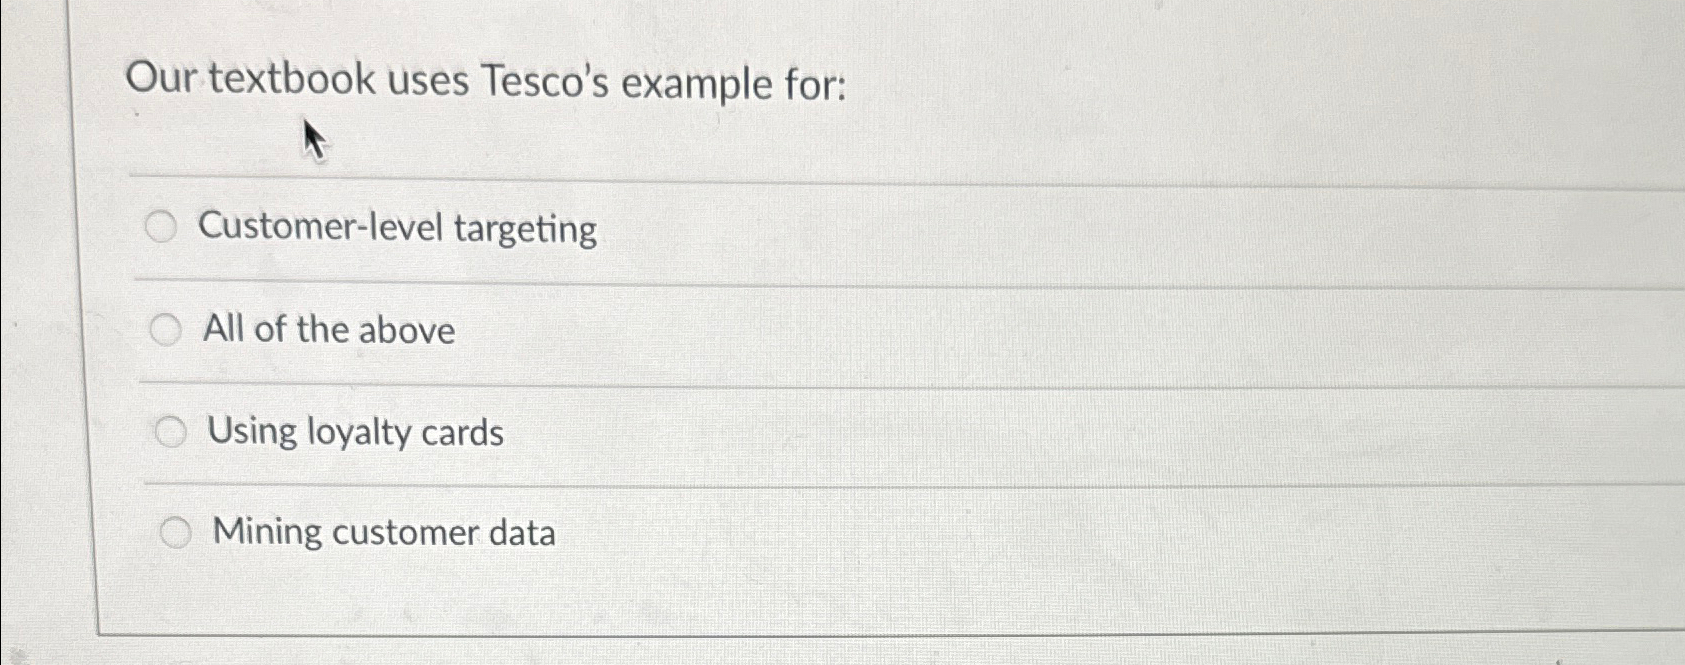Screen dimensions: 1685x665
Task: Click the Mining customer data answer text
Action: 383,532
